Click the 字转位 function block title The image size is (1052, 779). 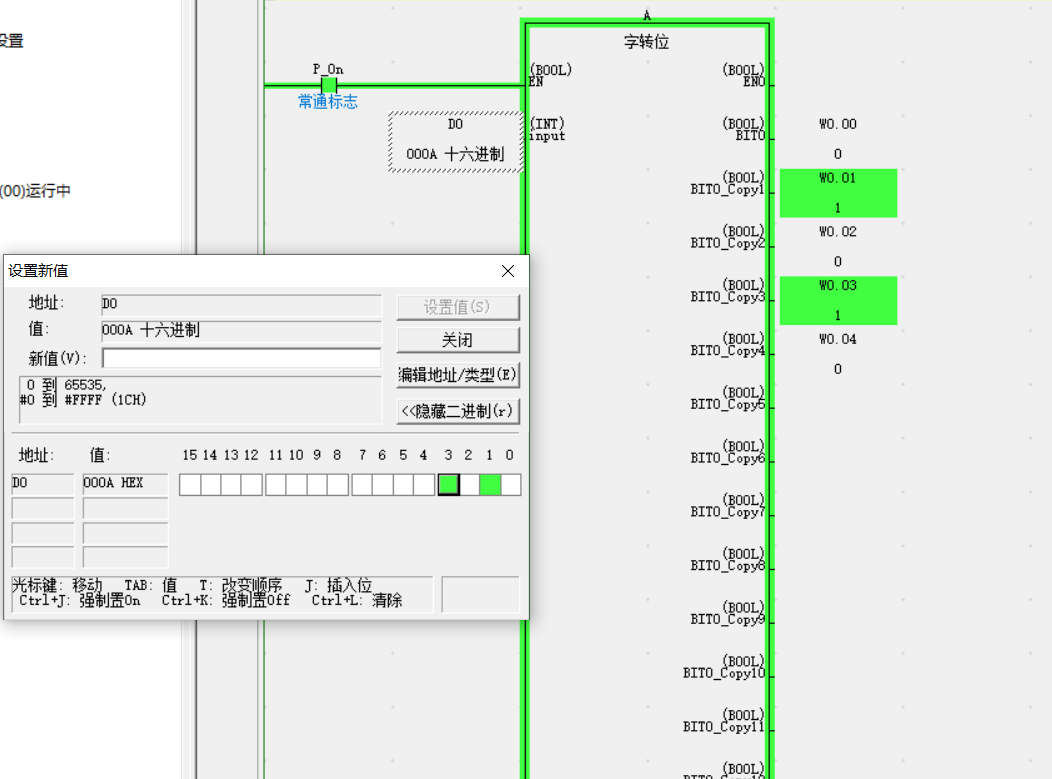point(646,42)
